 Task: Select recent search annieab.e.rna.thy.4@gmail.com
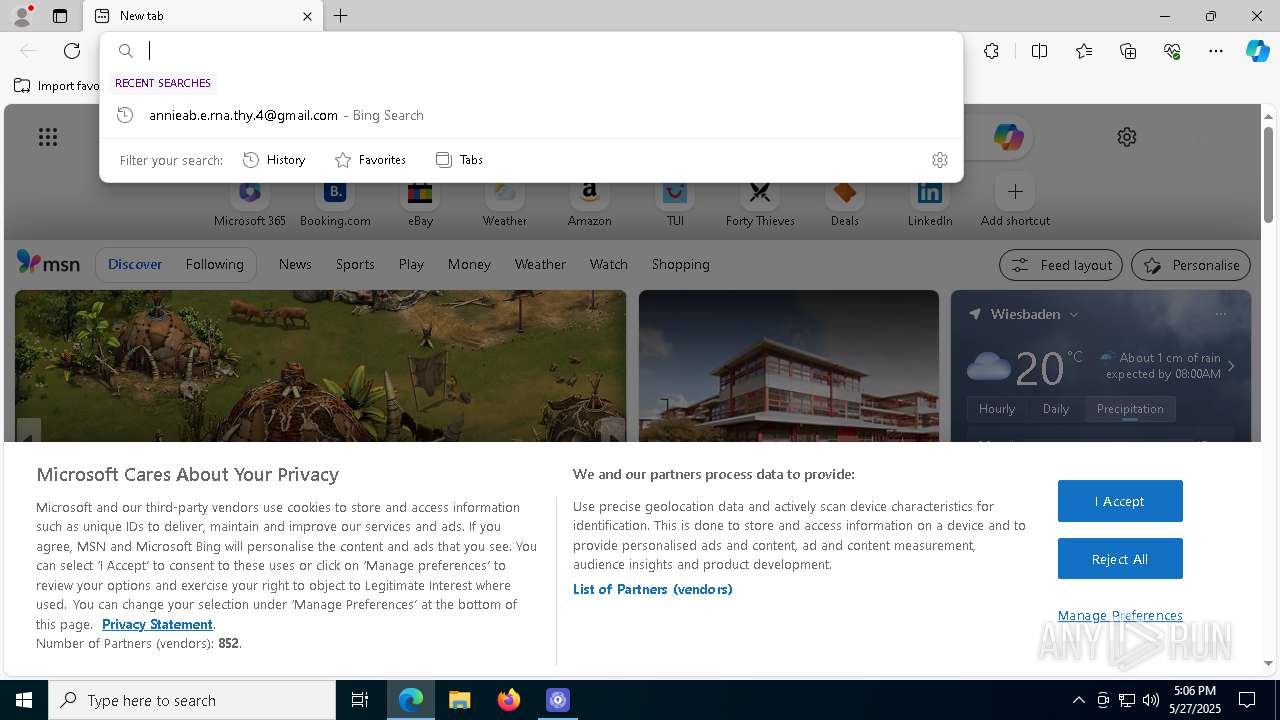(x=531, y=115)
